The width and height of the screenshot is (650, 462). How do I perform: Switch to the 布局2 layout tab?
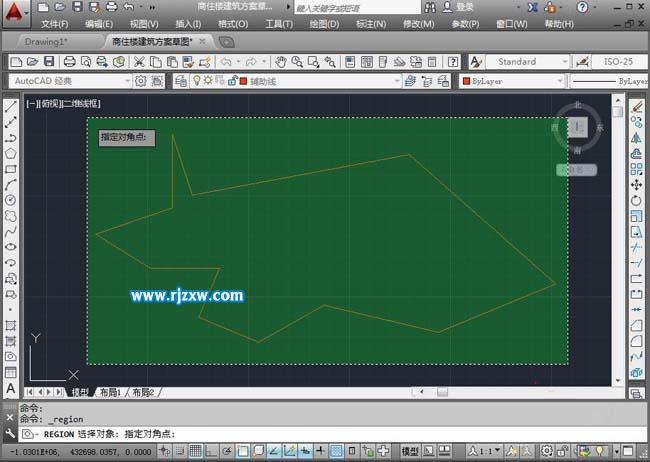[x=143, y=392]
